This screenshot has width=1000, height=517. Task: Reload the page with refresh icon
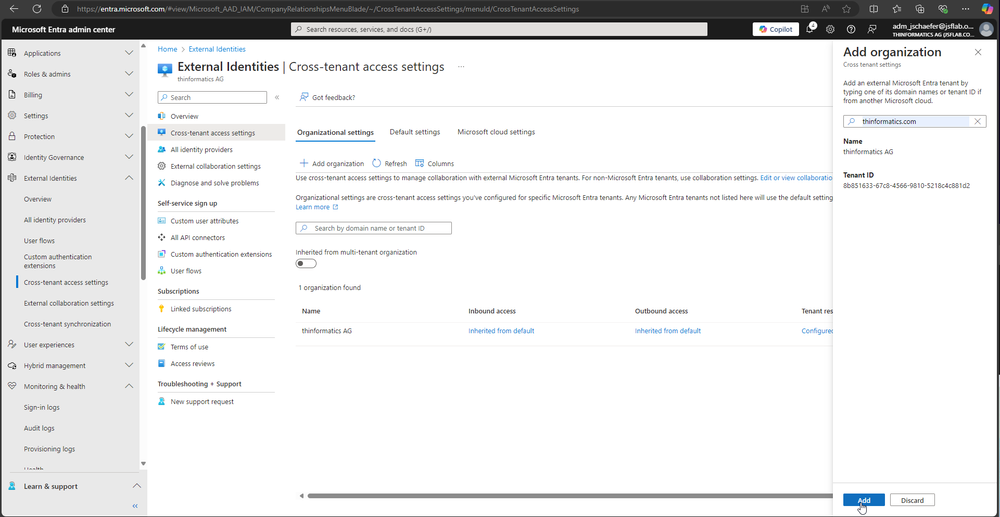[36, 9]
